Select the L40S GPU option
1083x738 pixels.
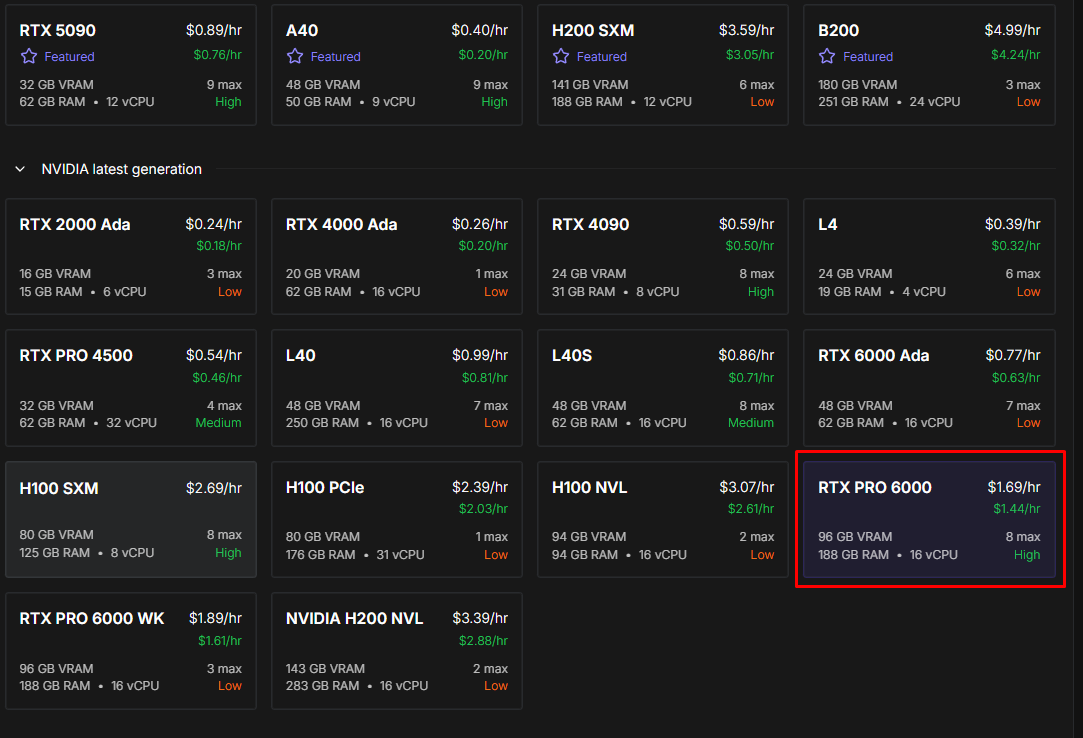(x=662, y=388)
